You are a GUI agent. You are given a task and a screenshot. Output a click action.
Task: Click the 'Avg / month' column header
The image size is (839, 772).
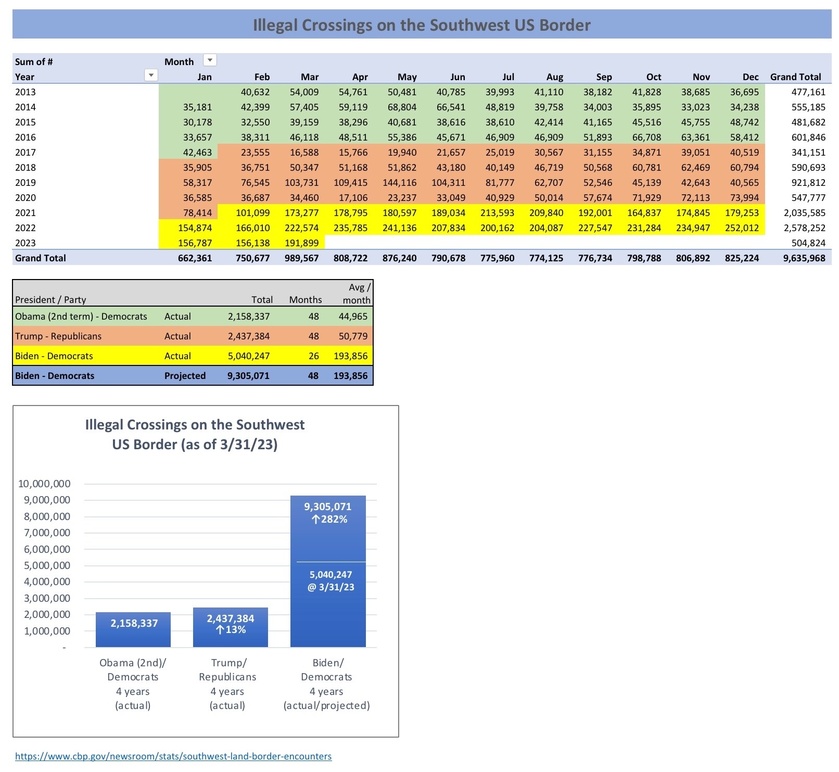(356, 294)
